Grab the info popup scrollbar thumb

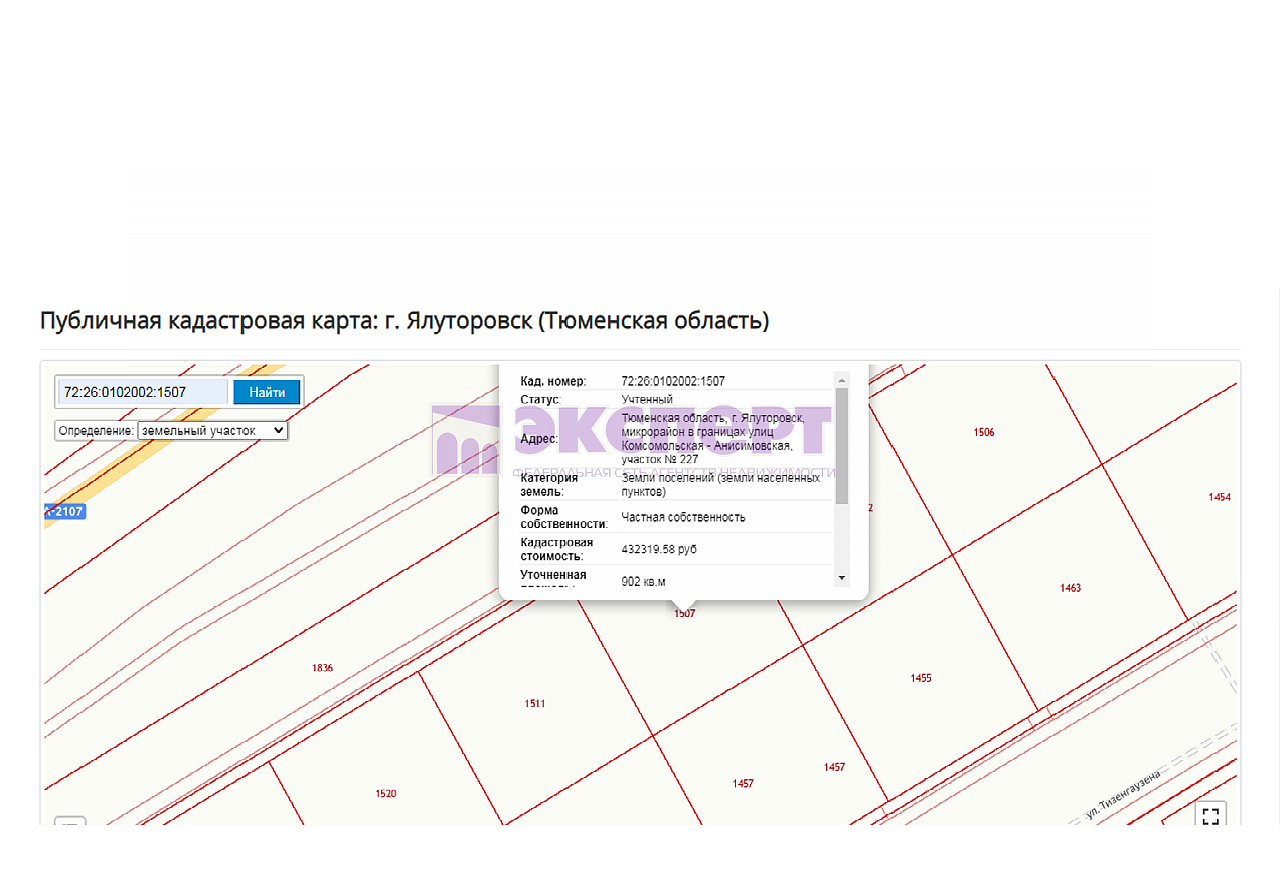pos(842,445)
